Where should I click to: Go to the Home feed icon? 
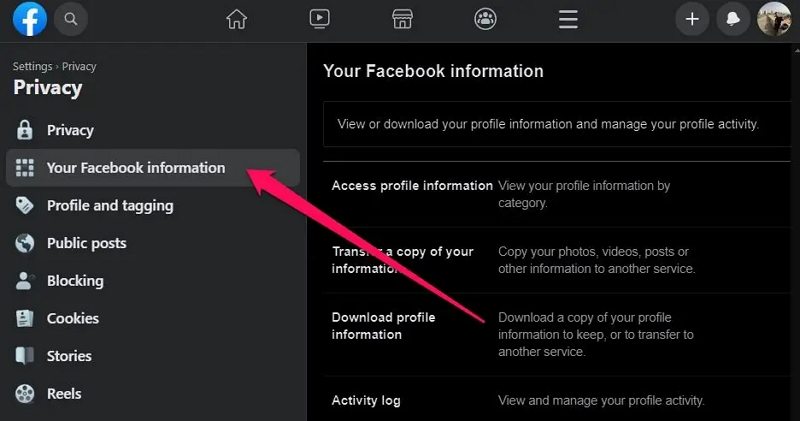[236, 18]
